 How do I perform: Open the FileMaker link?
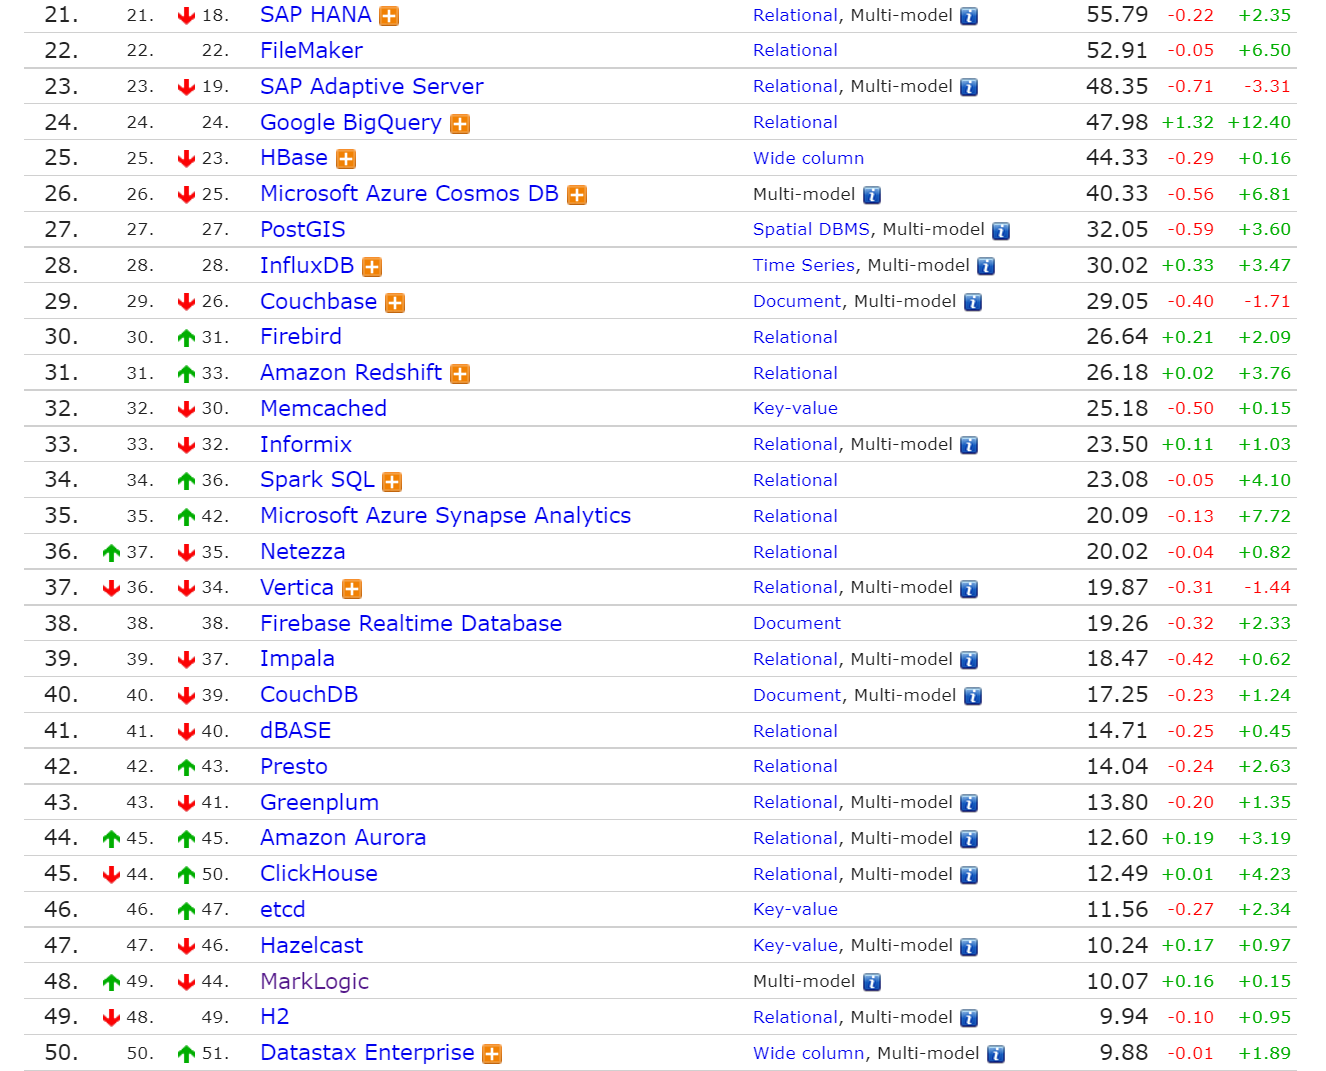311,51
